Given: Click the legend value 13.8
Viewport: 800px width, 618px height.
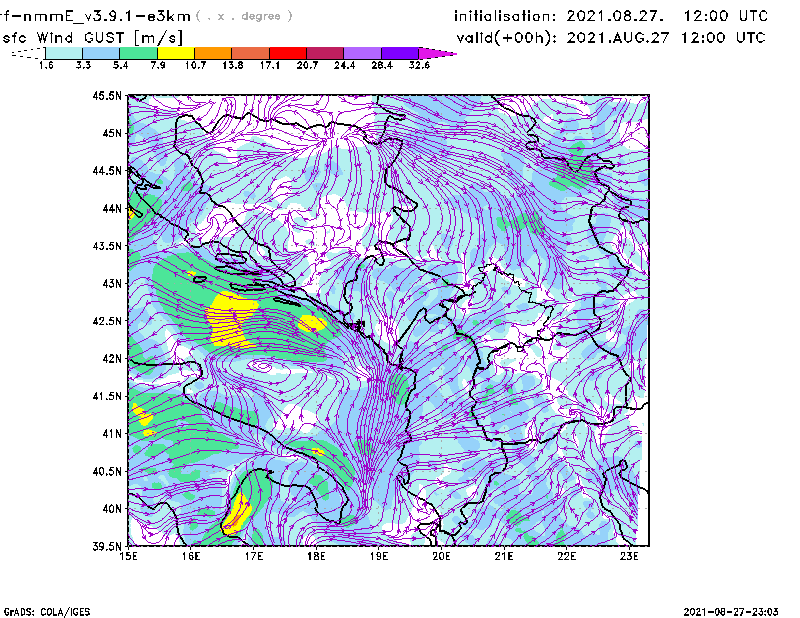Looking at the screenshot, I should coord(233,65).
